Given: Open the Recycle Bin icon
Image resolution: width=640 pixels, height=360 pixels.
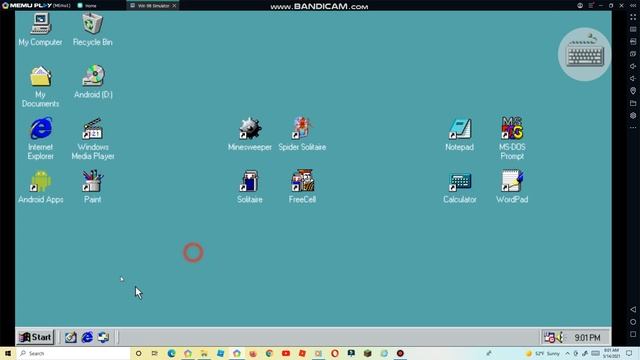Looking at the screenshot, I should pos(93,29).
